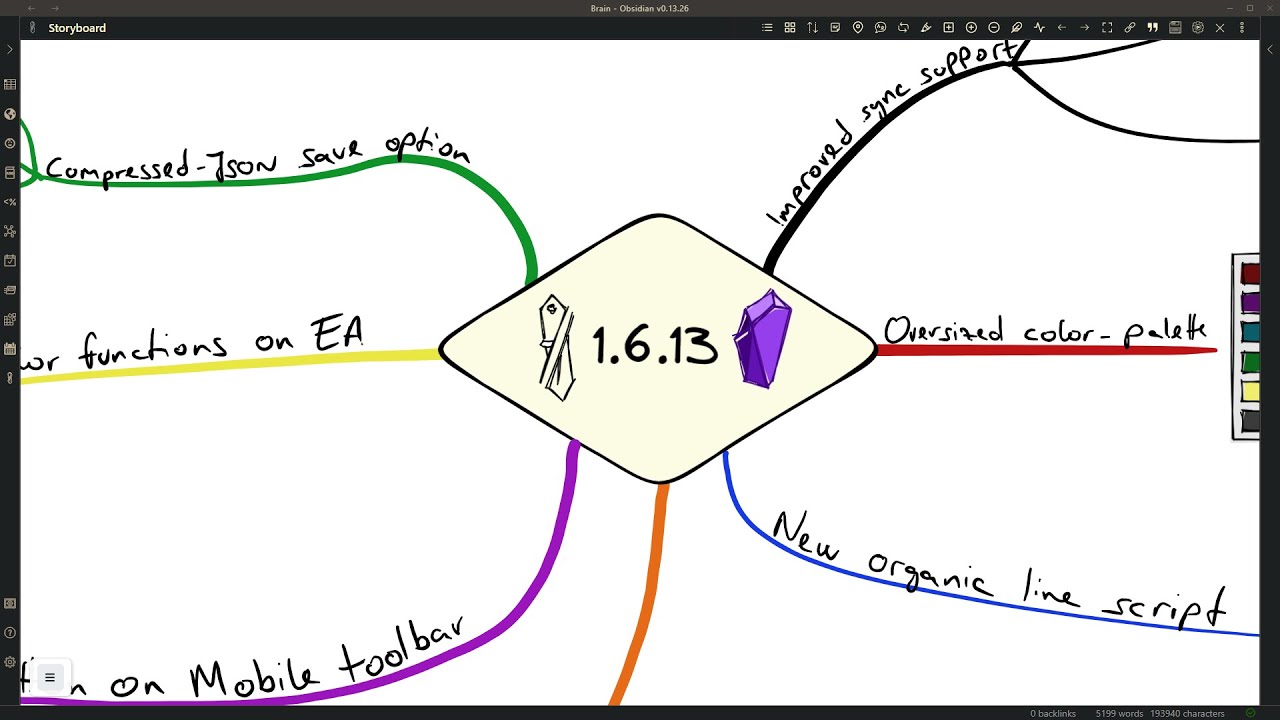Image resolution: width=1280 pixels, height=720 pixels.
Task: Click the speech bubble translate icon
Action: pyautogui.click(x=880, y=28)
